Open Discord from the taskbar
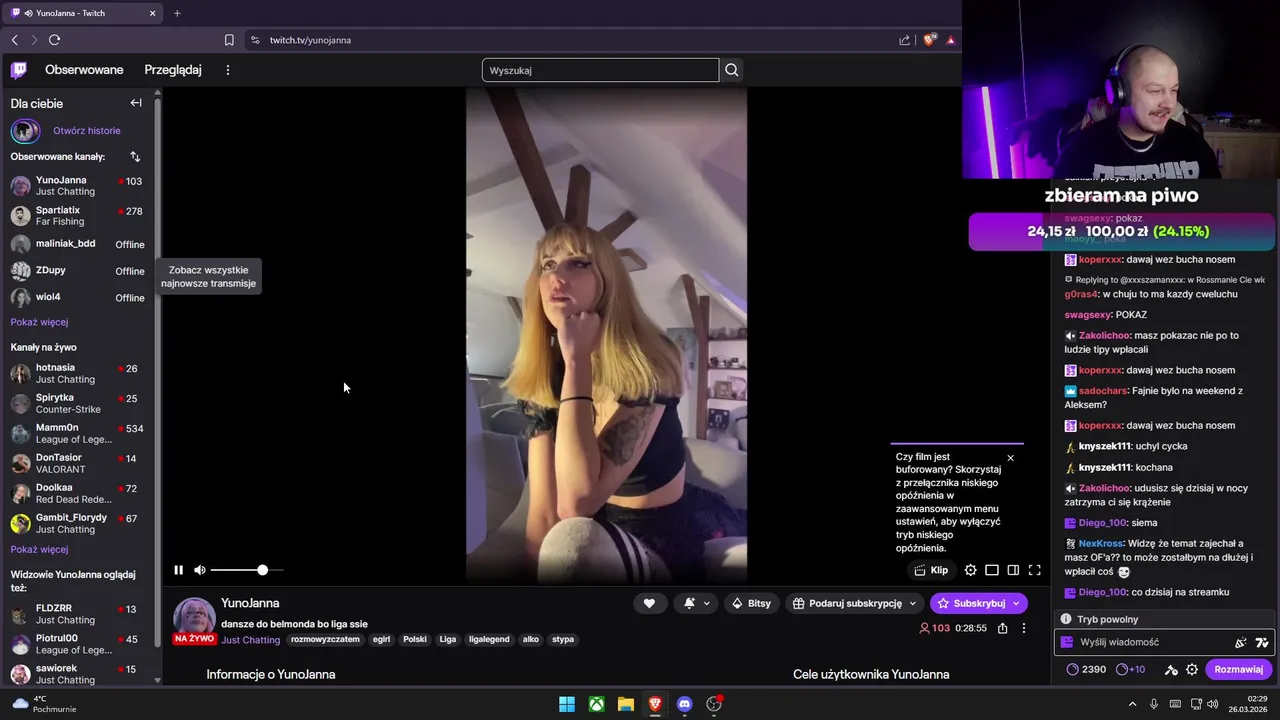1280x720 pixels. 684,704
